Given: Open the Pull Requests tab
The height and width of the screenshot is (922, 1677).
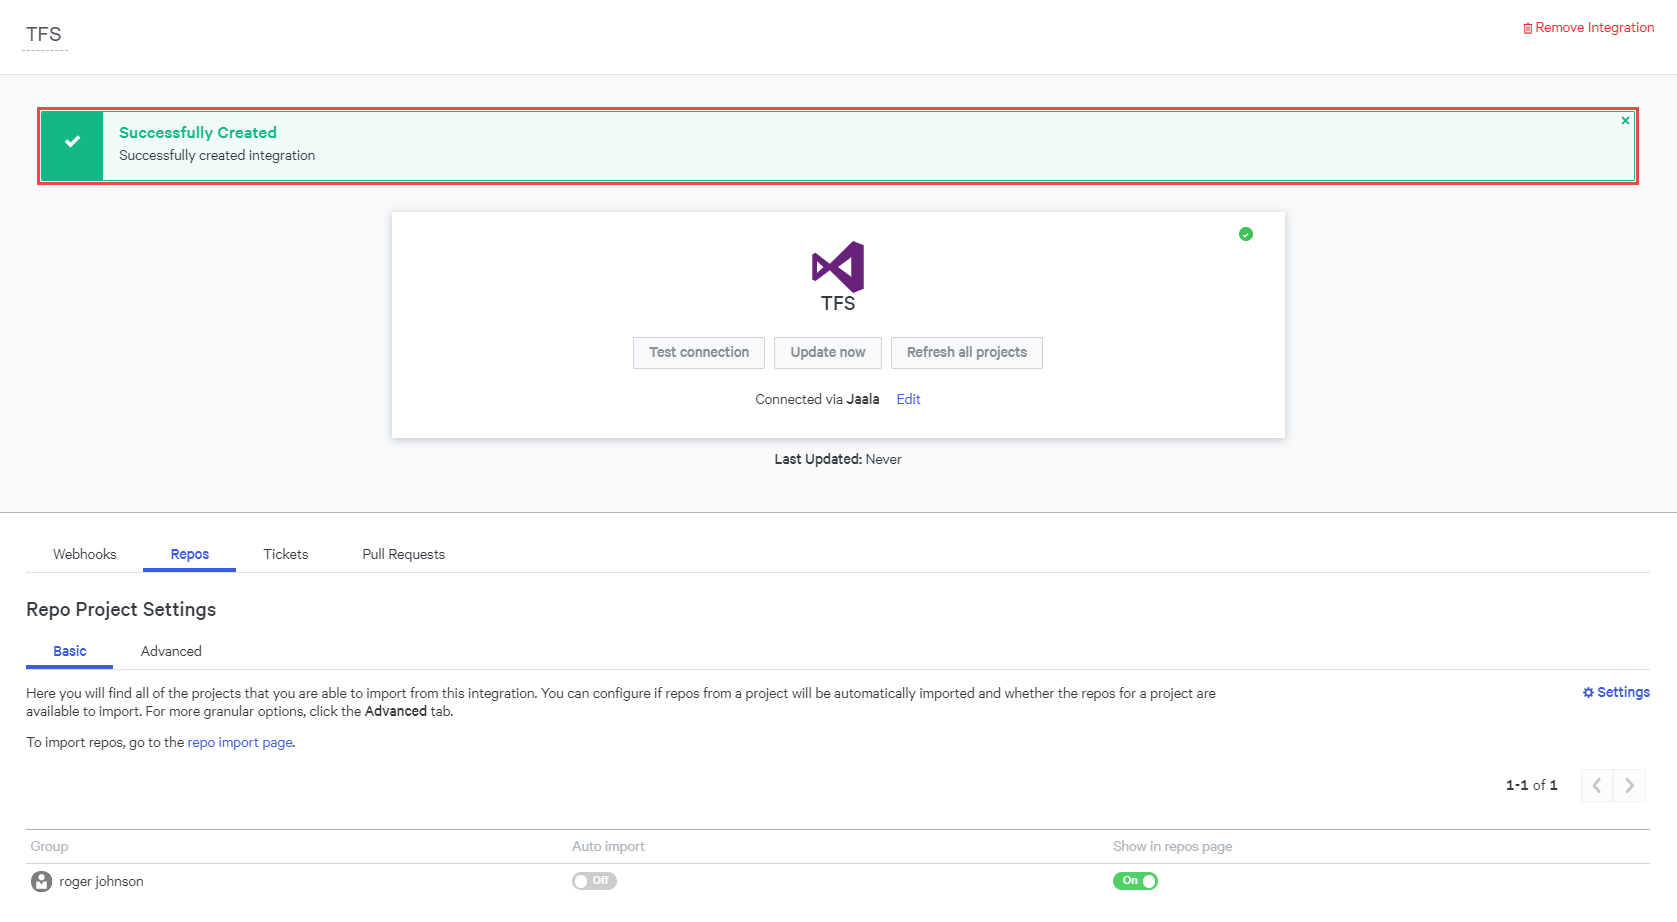Looking at the screenshot, I should coord(404,554).
